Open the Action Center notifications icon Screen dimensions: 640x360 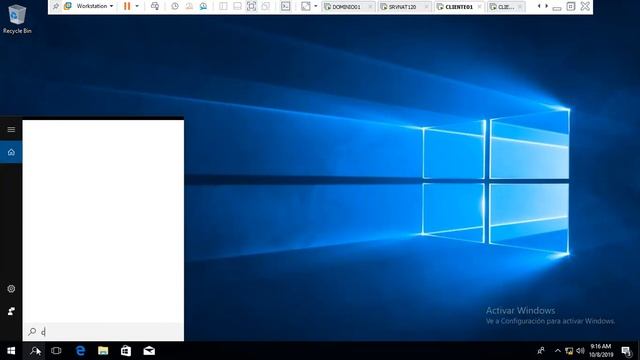(626, 351)
